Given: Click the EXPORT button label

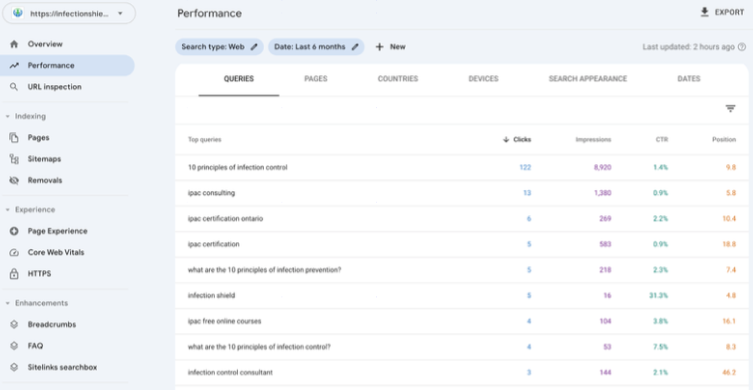Looking at the screenshot, I should pos(729,12).
